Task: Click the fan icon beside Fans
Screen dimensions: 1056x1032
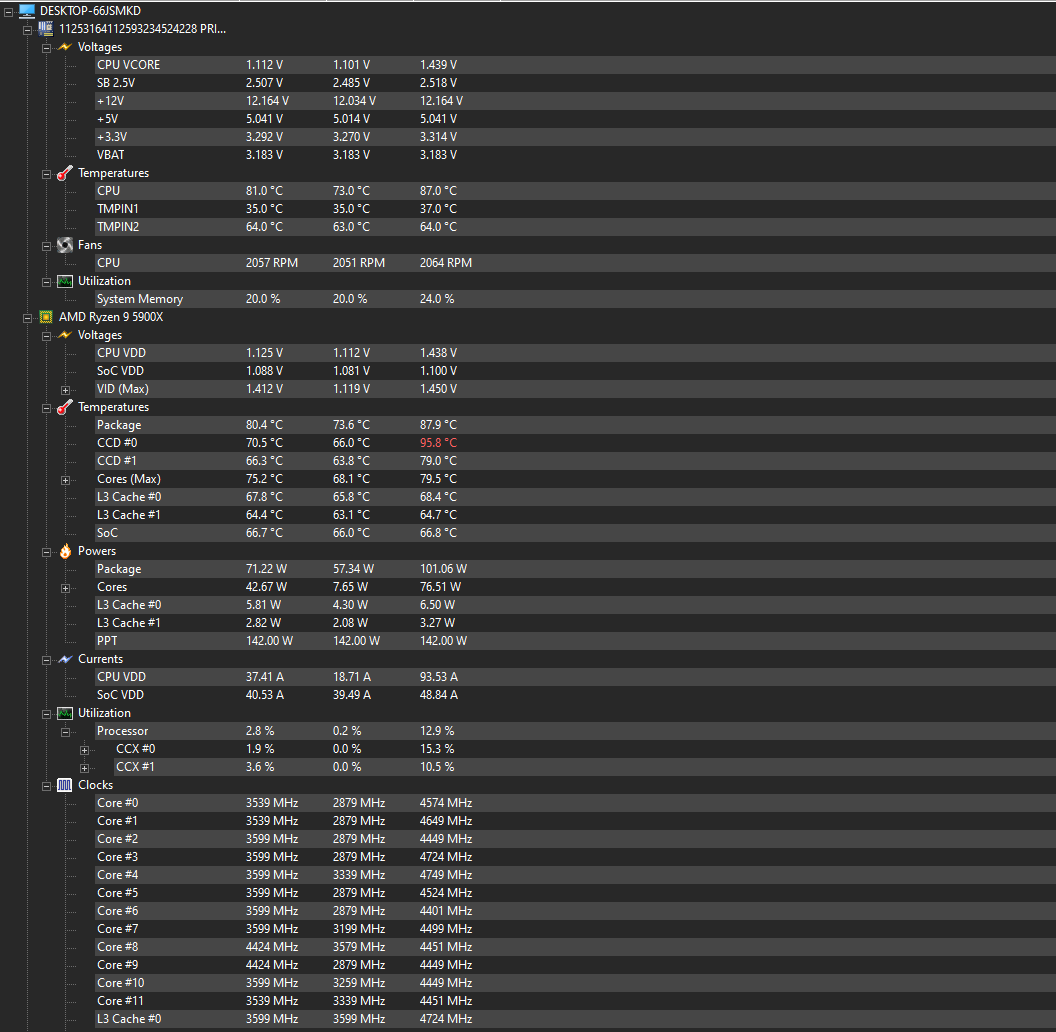Action: pyautogui.click(x=65, y=245)
